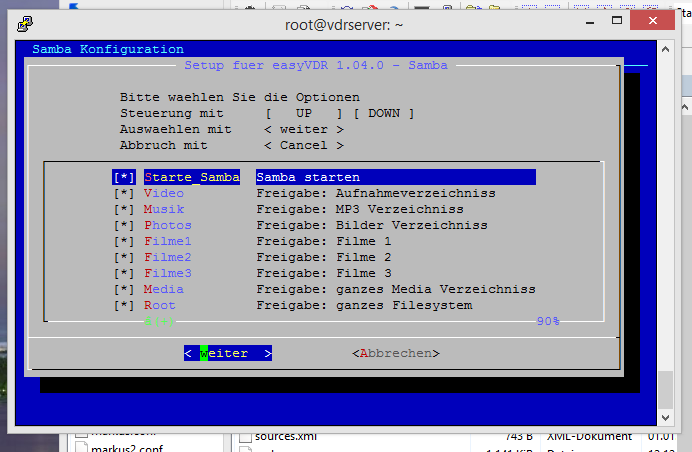Click 'Samba Konfiguration' header text
The height and width of the screenshot is (452, 692).
click(x=108, y=49)
